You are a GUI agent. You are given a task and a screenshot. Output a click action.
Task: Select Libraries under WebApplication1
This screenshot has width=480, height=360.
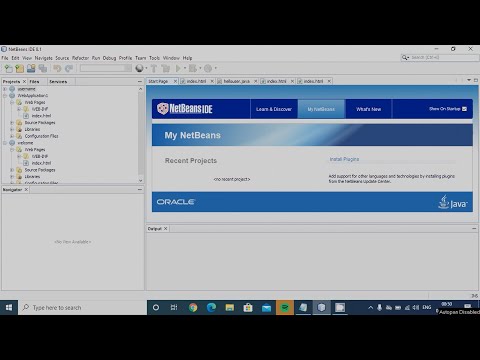point(32,129)
